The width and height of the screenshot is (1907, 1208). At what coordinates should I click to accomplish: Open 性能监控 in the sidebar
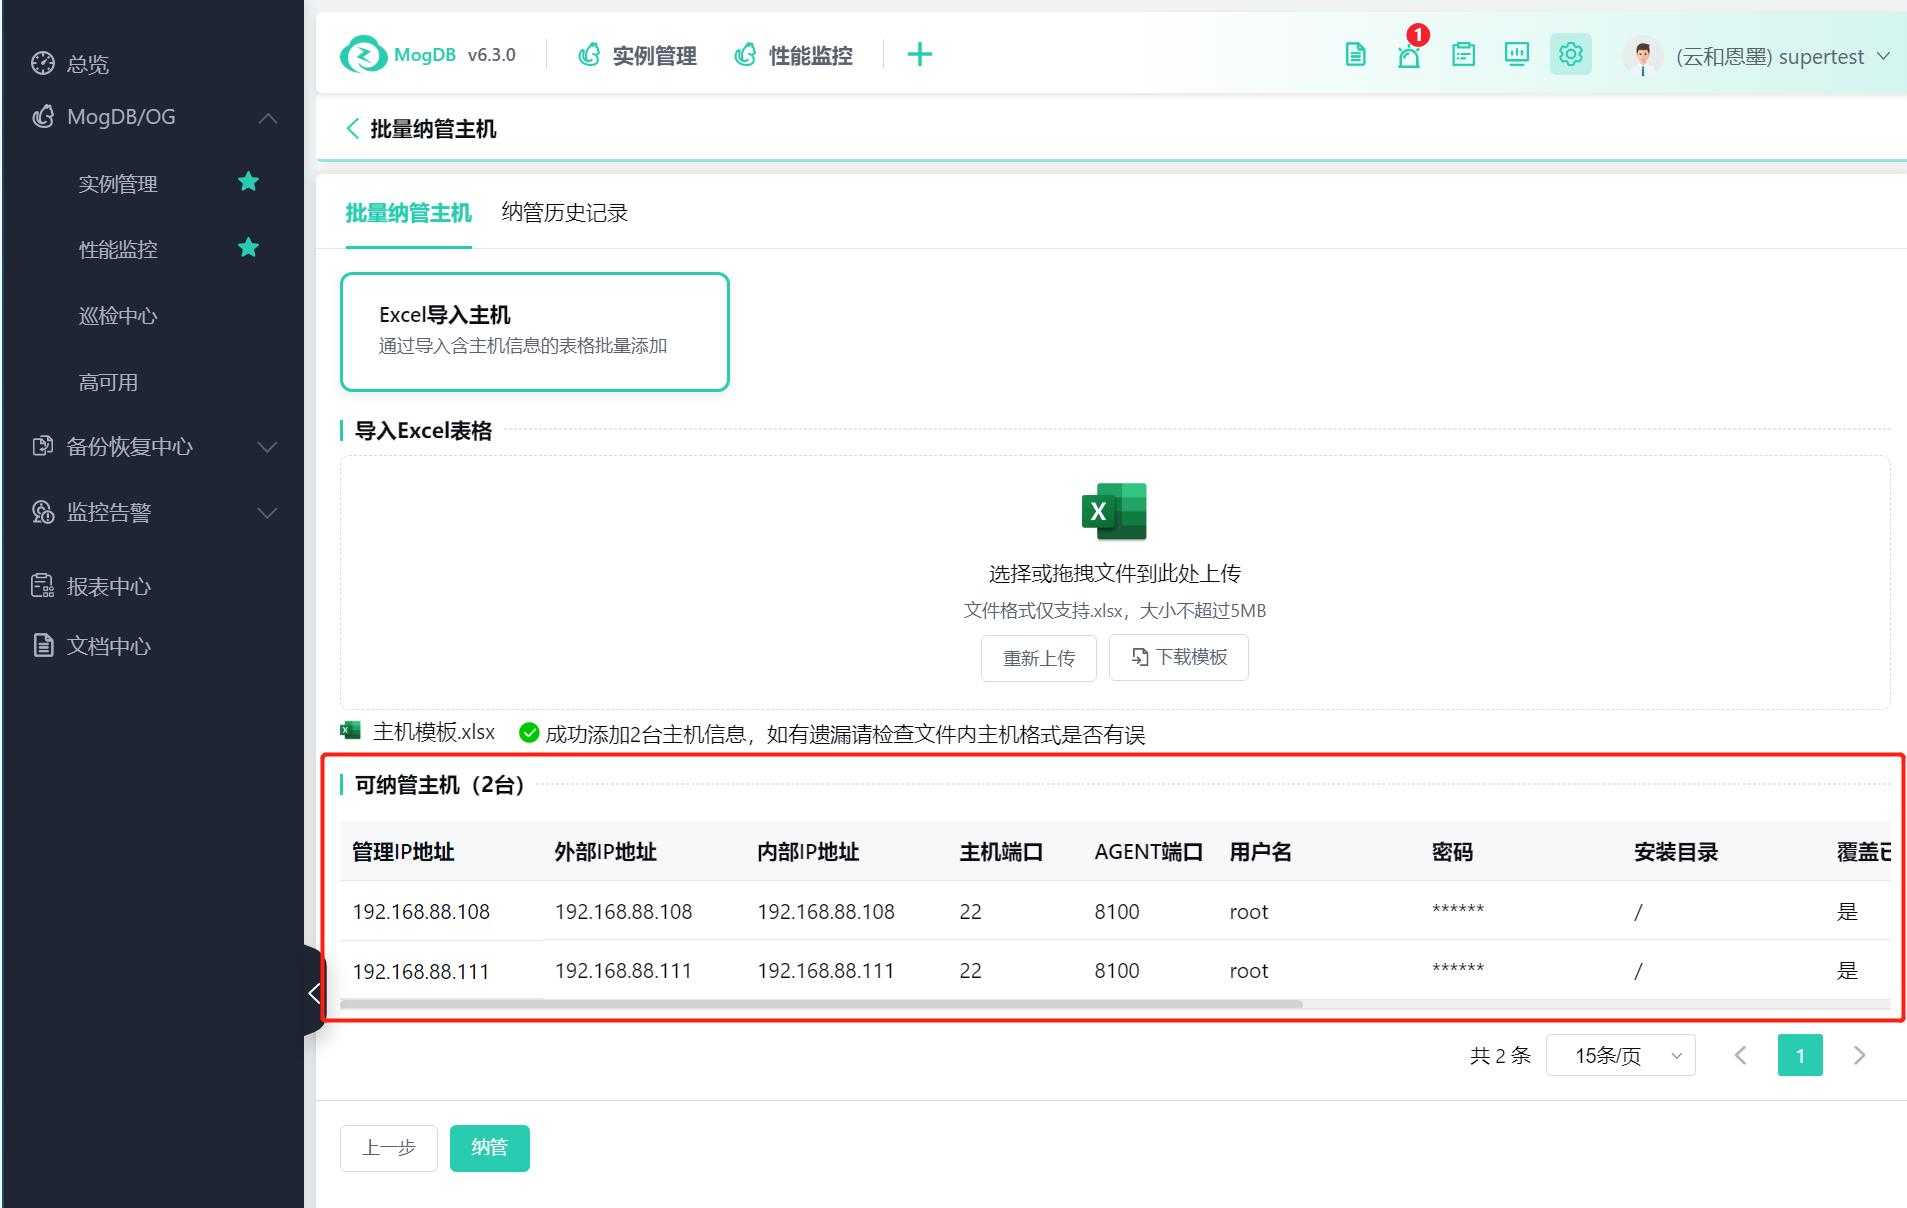[118, 250]
